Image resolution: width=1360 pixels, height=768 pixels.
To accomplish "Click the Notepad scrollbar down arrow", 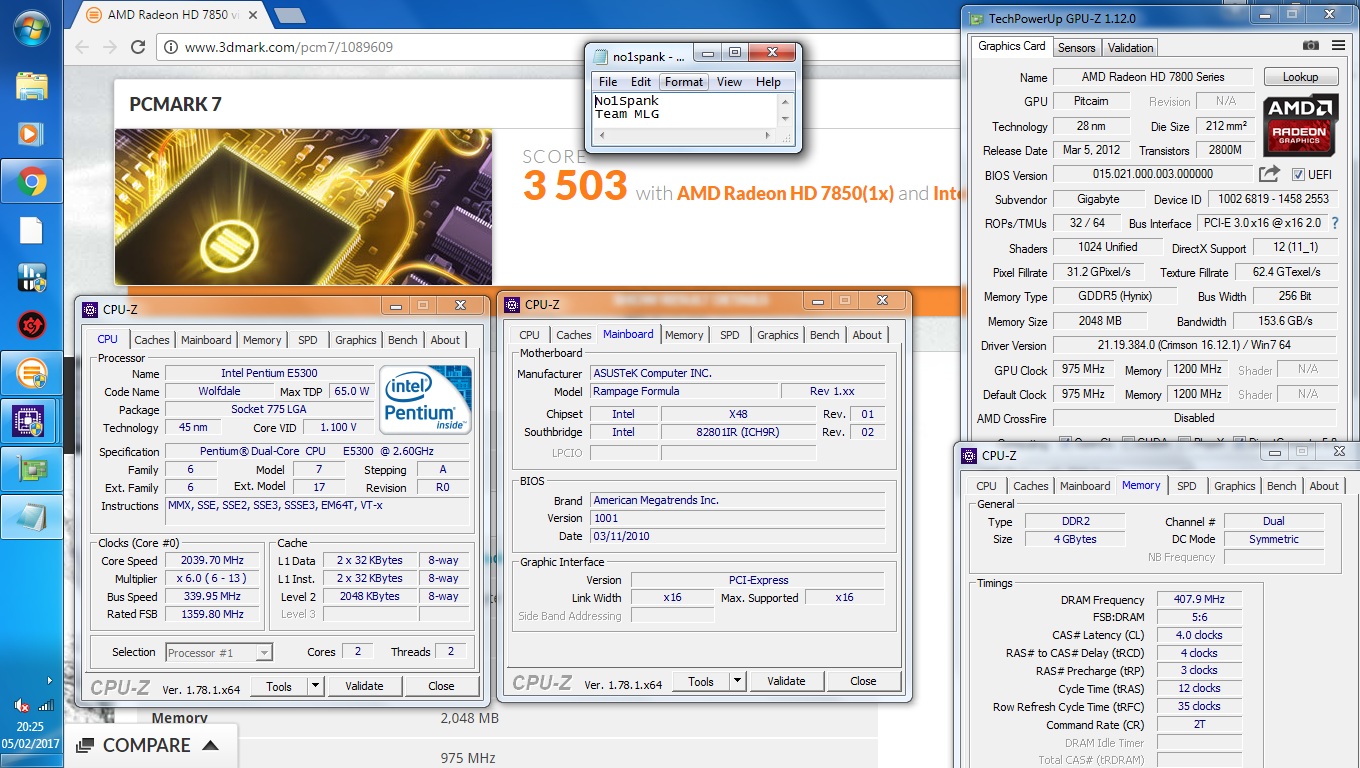I will (786, 119).
